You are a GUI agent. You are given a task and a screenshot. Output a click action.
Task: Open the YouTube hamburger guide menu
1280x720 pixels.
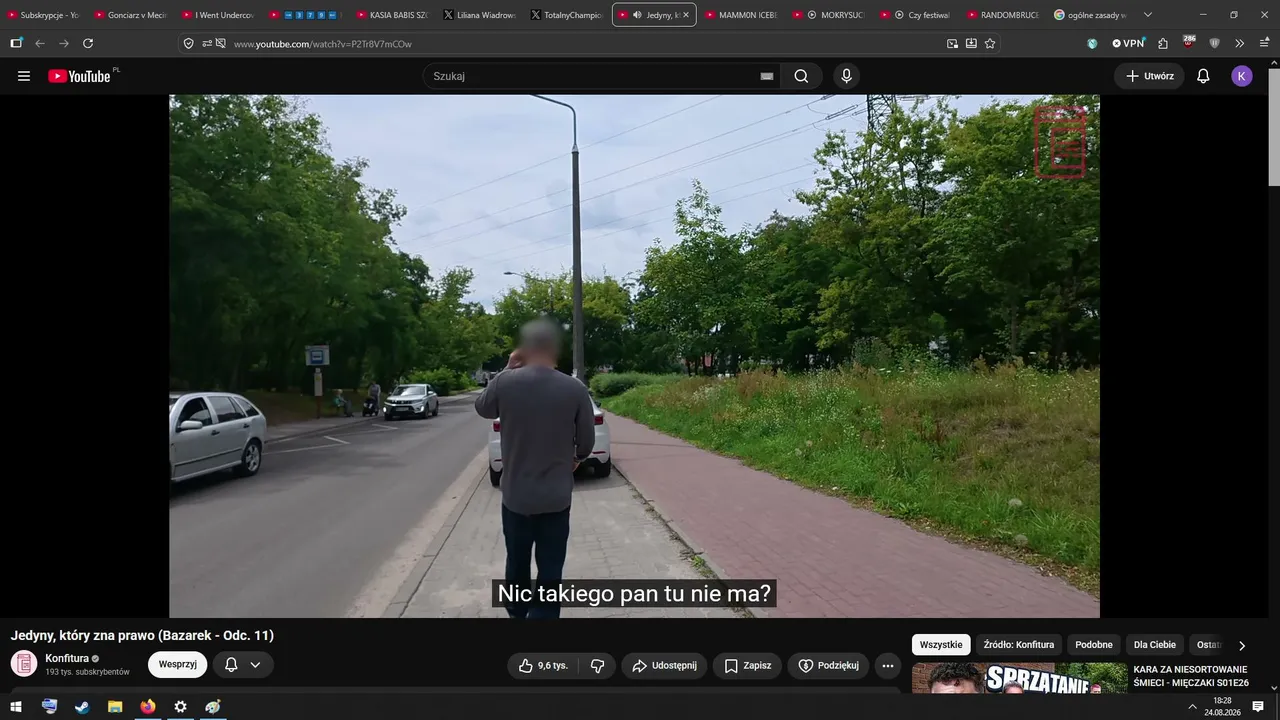click(24, 76)
